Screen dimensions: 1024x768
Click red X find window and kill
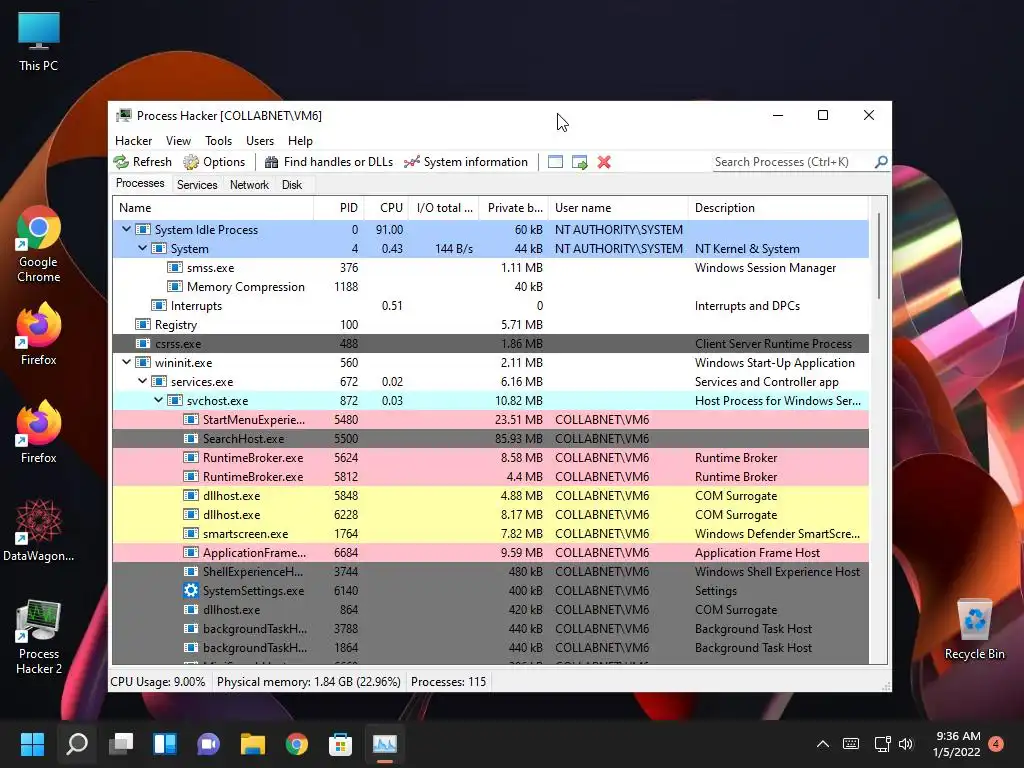(604, 162)
